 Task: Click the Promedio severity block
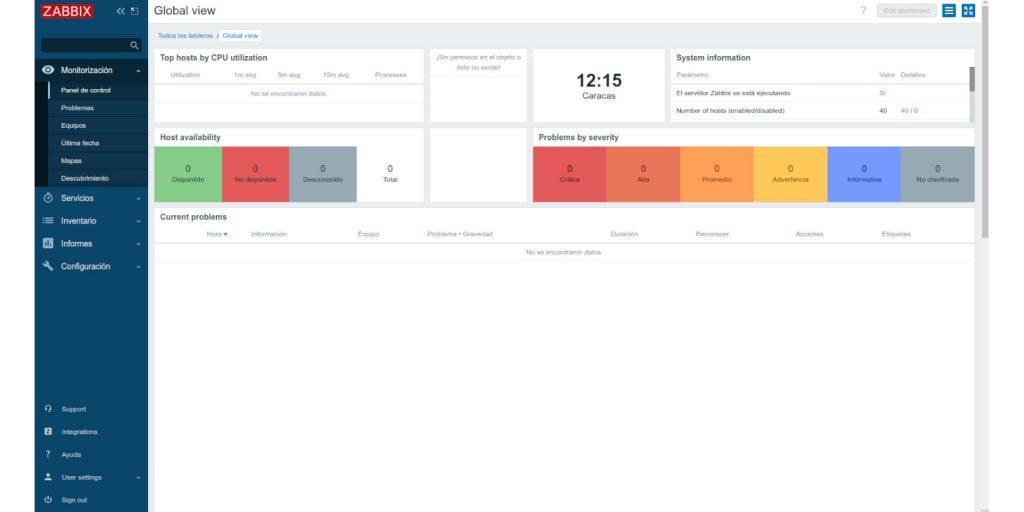pos(717,174)
